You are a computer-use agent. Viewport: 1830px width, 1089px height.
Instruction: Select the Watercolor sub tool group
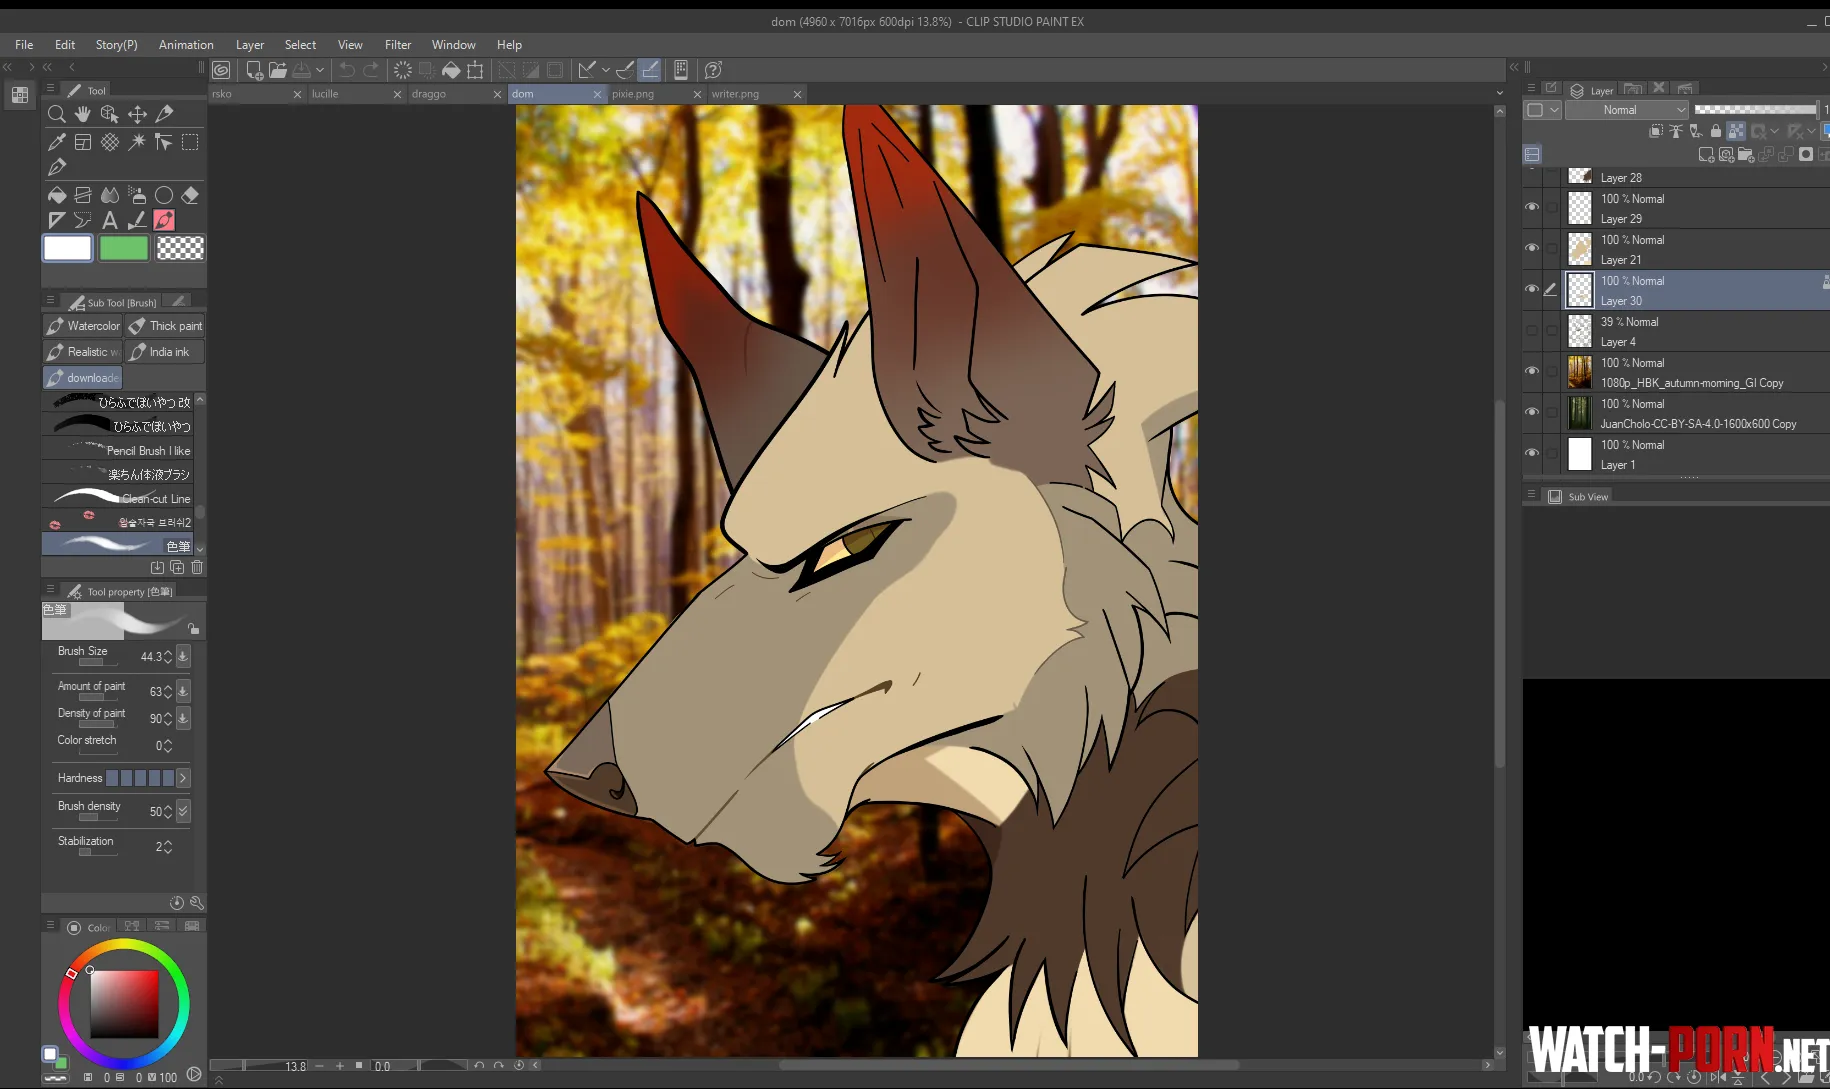click(83, 326)
